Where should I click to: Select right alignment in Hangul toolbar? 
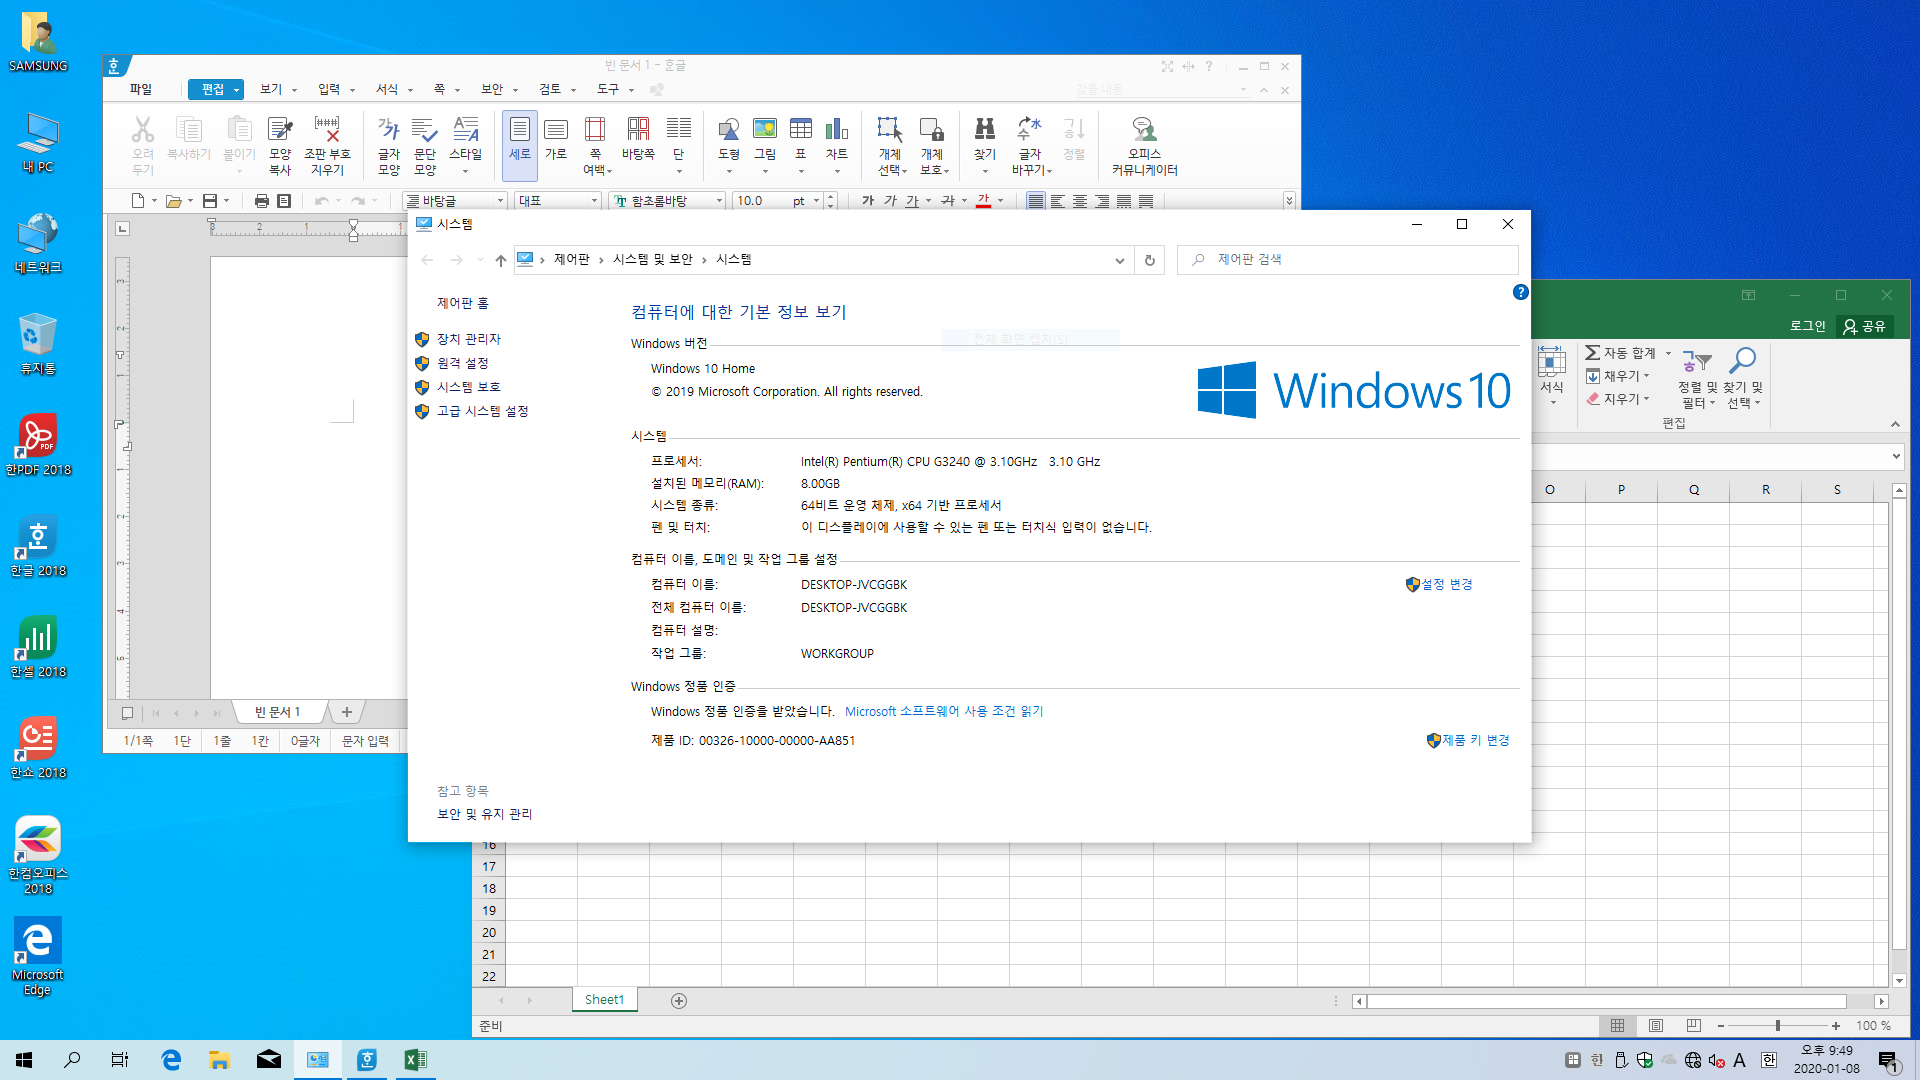[1102, 201]
